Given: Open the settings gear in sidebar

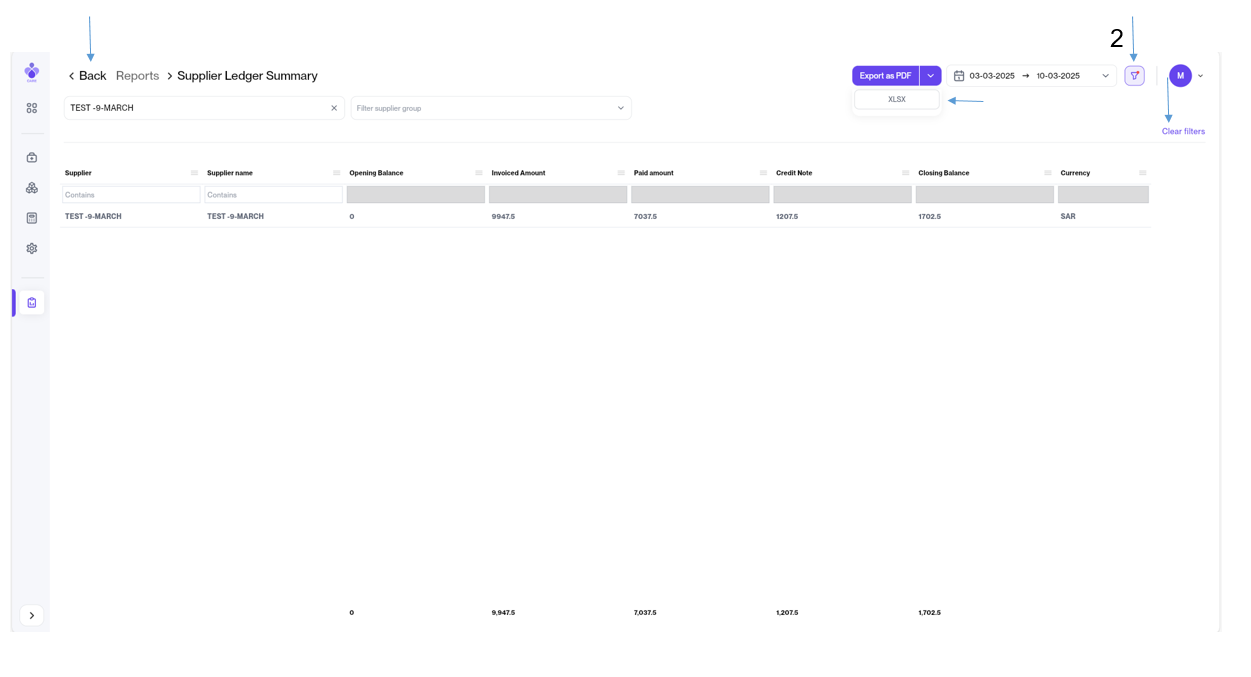Looking at the screenshot, I should 32,248.
